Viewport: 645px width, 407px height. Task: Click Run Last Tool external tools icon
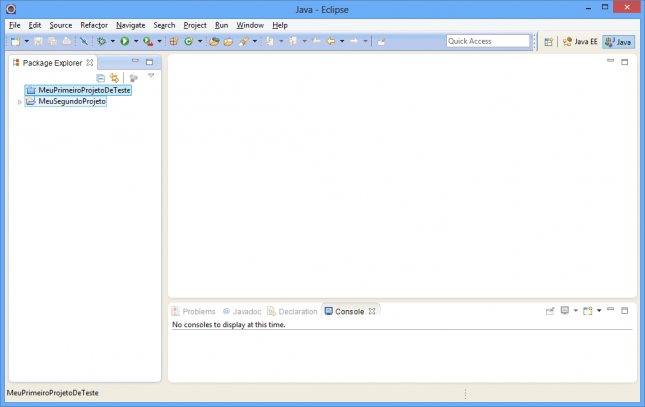(148, 41)
